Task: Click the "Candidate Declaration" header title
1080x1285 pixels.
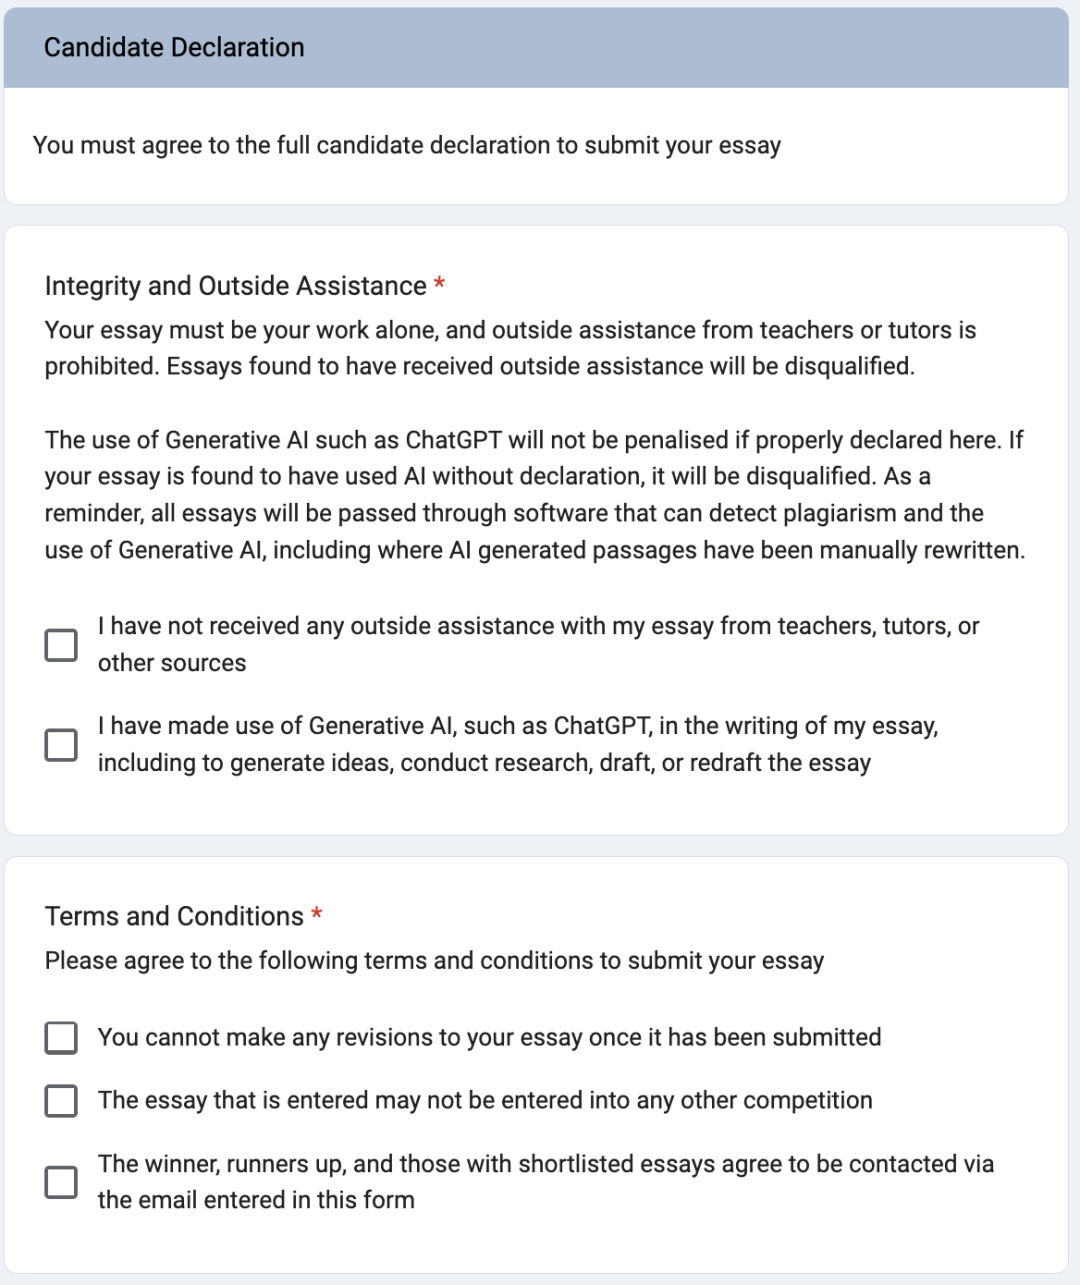Action: (x=174, y=48)
